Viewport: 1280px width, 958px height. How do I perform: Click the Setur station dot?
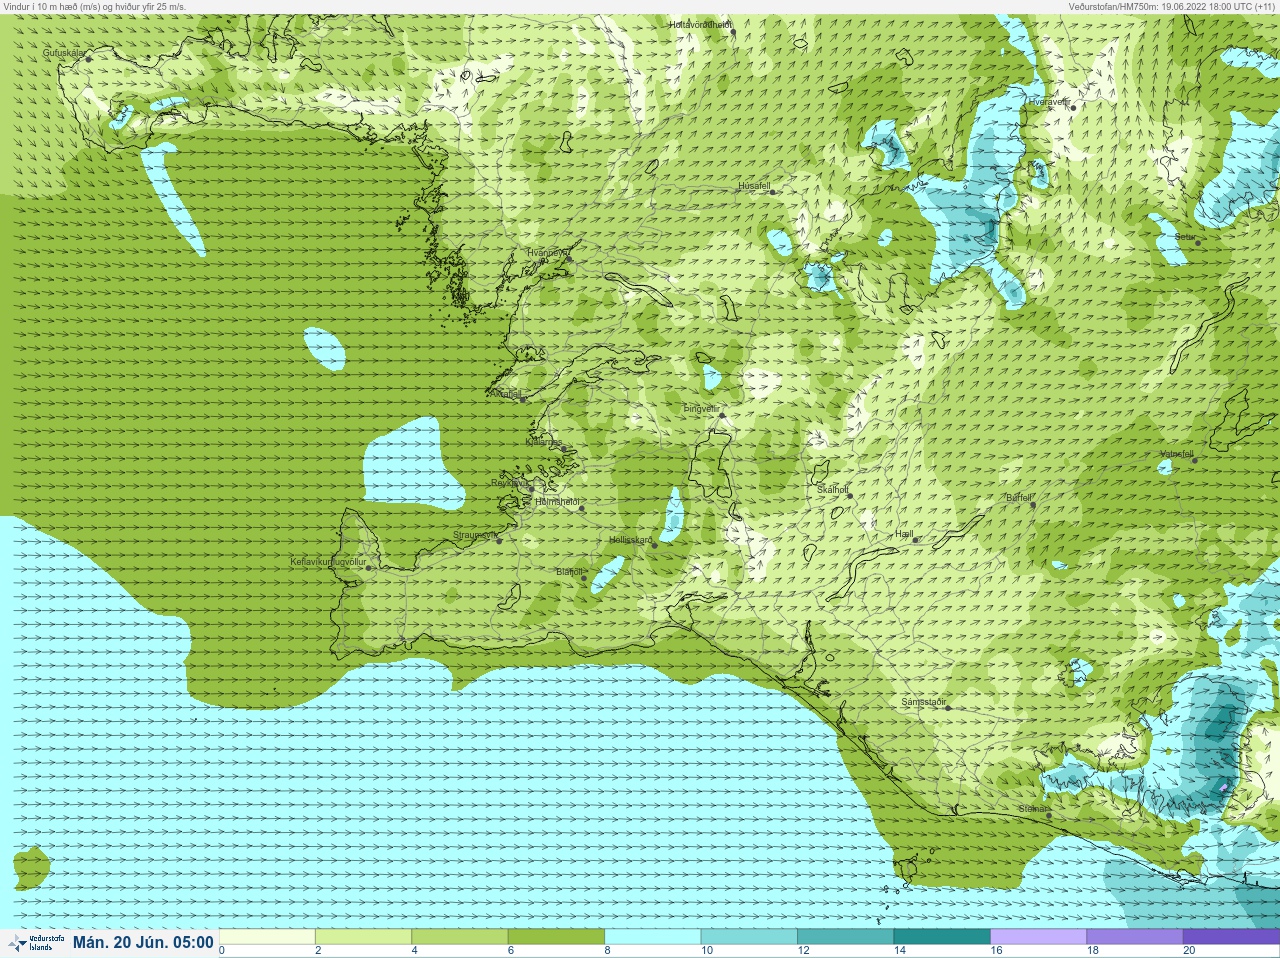(x=1198, y=243)
